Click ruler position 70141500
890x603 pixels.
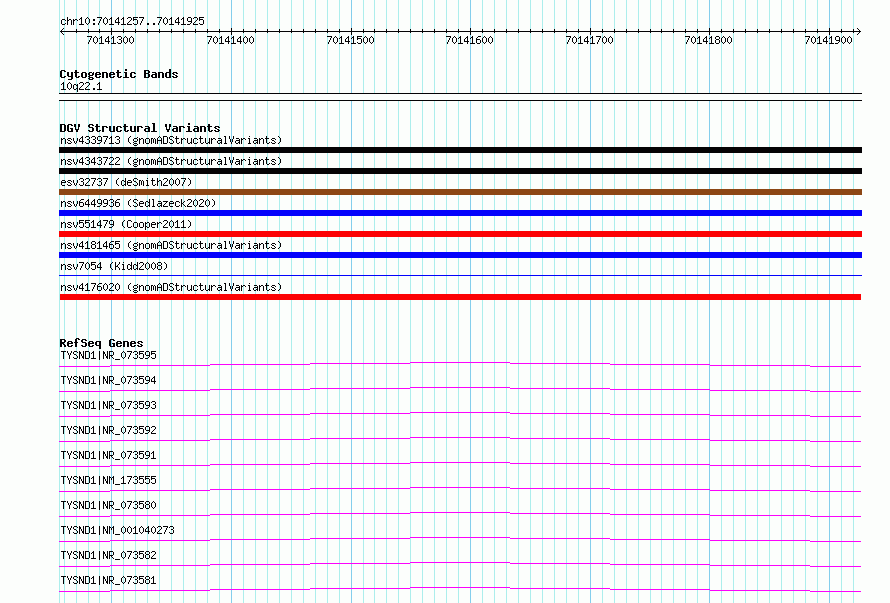pos(350,40)
